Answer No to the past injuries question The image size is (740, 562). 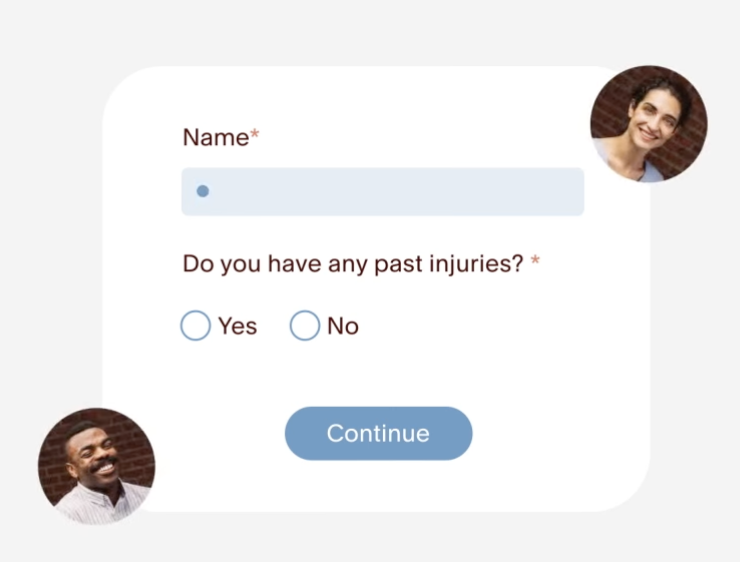(x=304, y=326)
